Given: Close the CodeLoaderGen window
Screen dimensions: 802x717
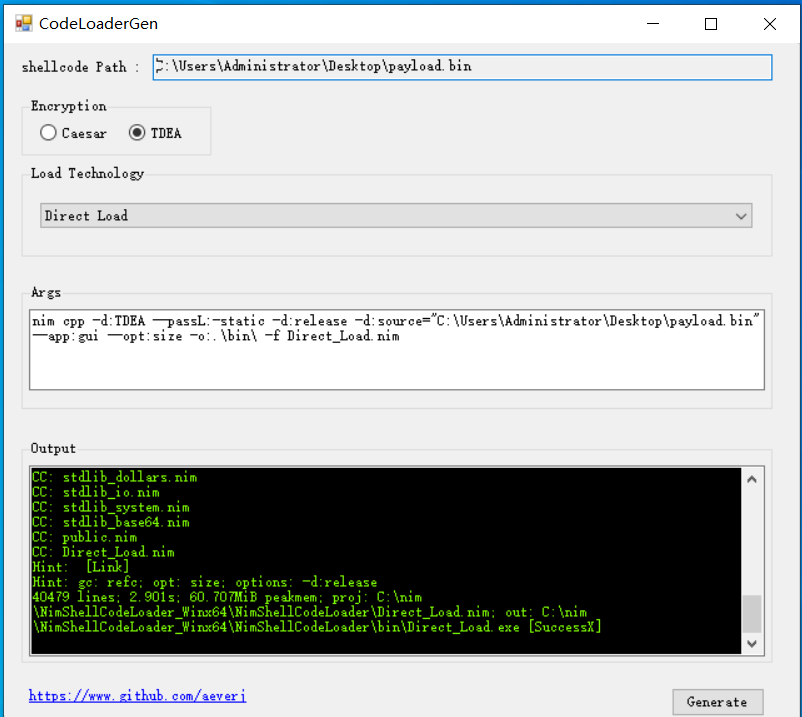Looking at the screenshot, I should pyautogui.click(x=769, y=24).
